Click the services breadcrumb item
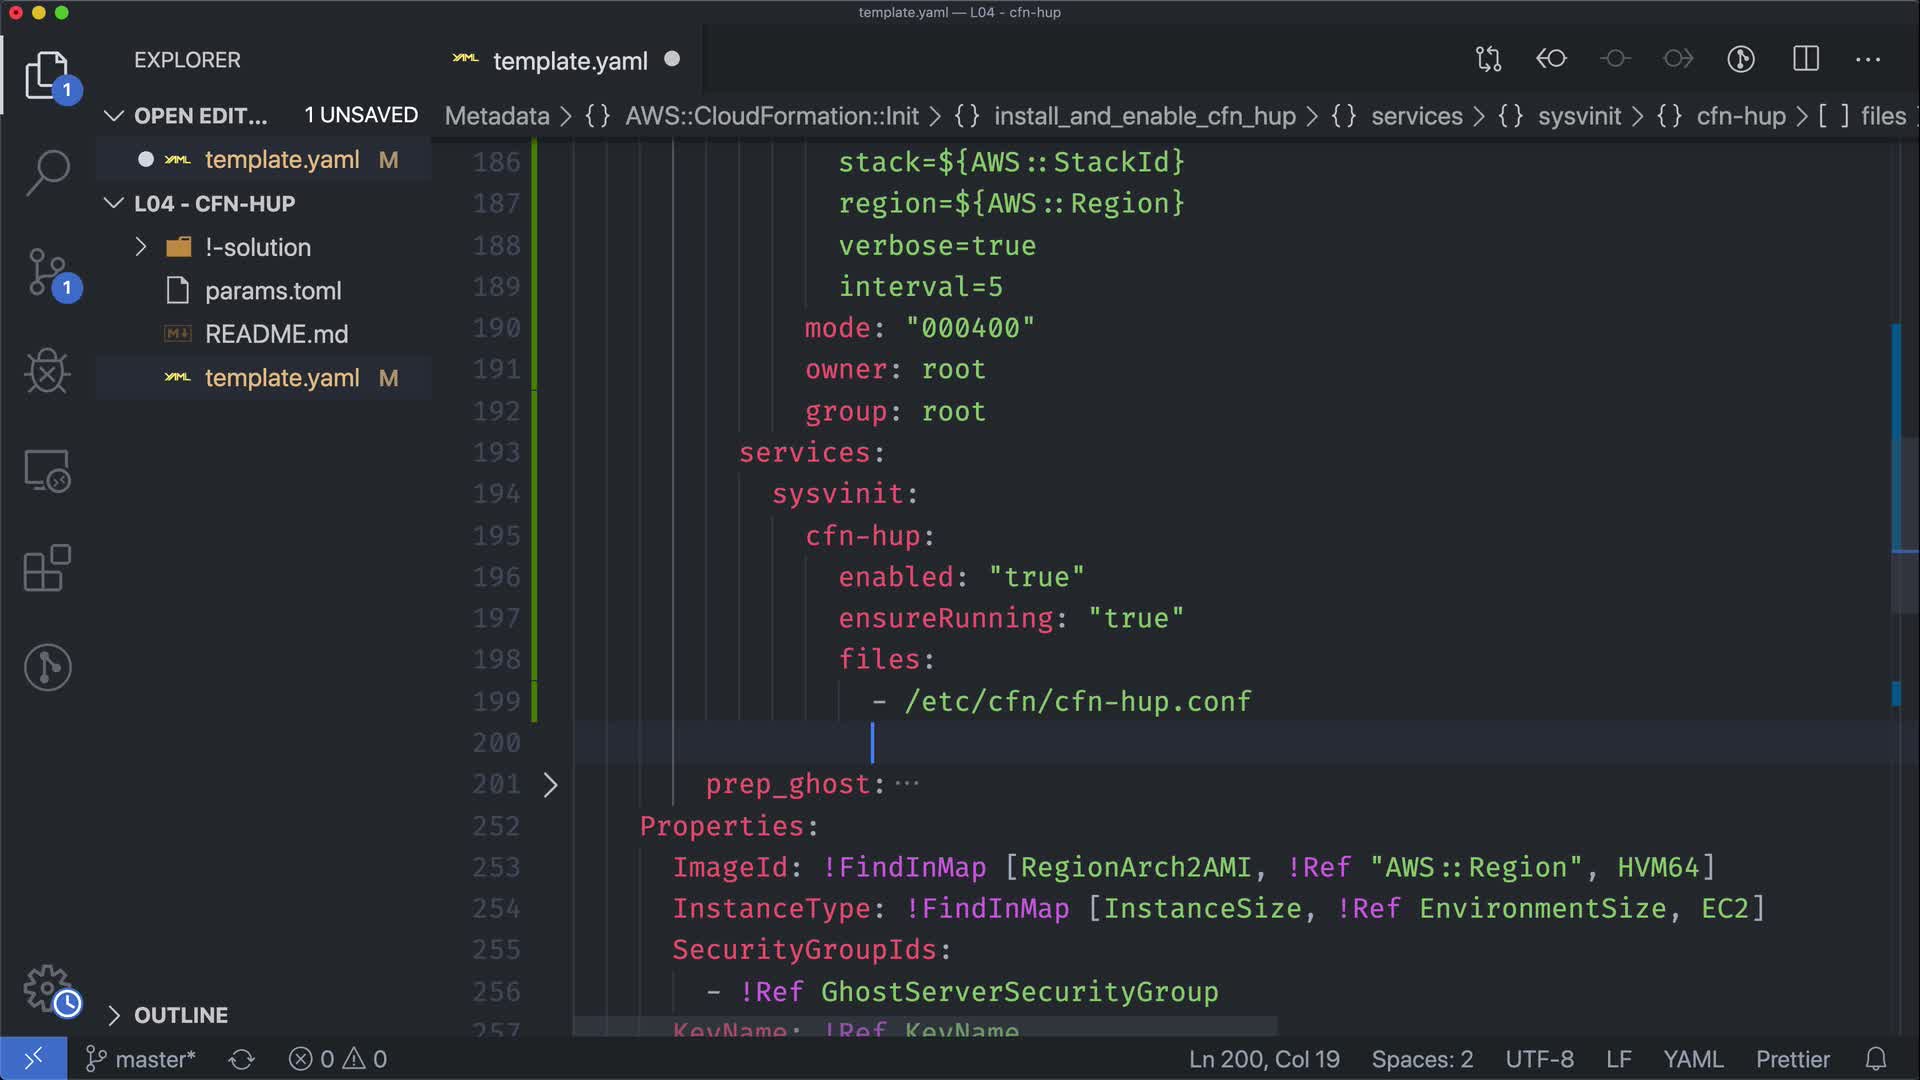Viewport: 1920px width, 1080px height. point(1416,116)
